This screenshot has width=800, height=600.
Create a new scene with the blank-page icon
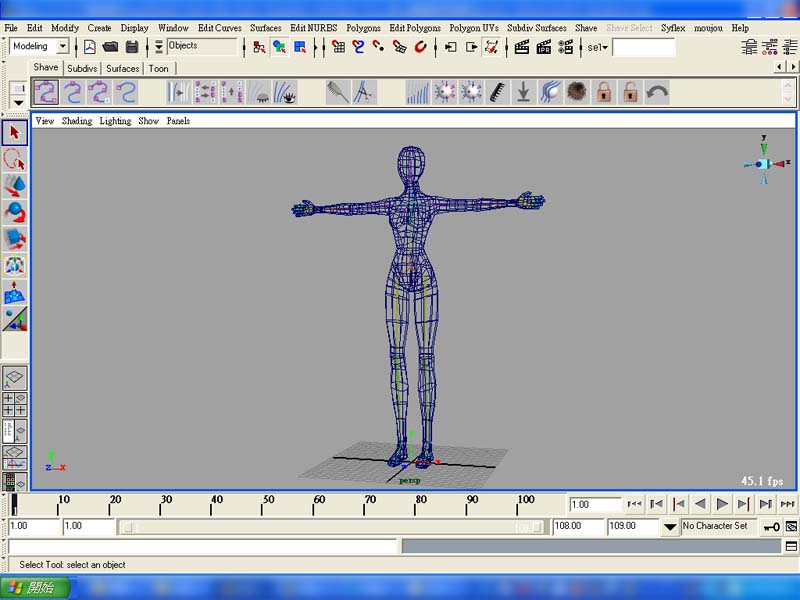pyautogui.click(x=90, y=47)
